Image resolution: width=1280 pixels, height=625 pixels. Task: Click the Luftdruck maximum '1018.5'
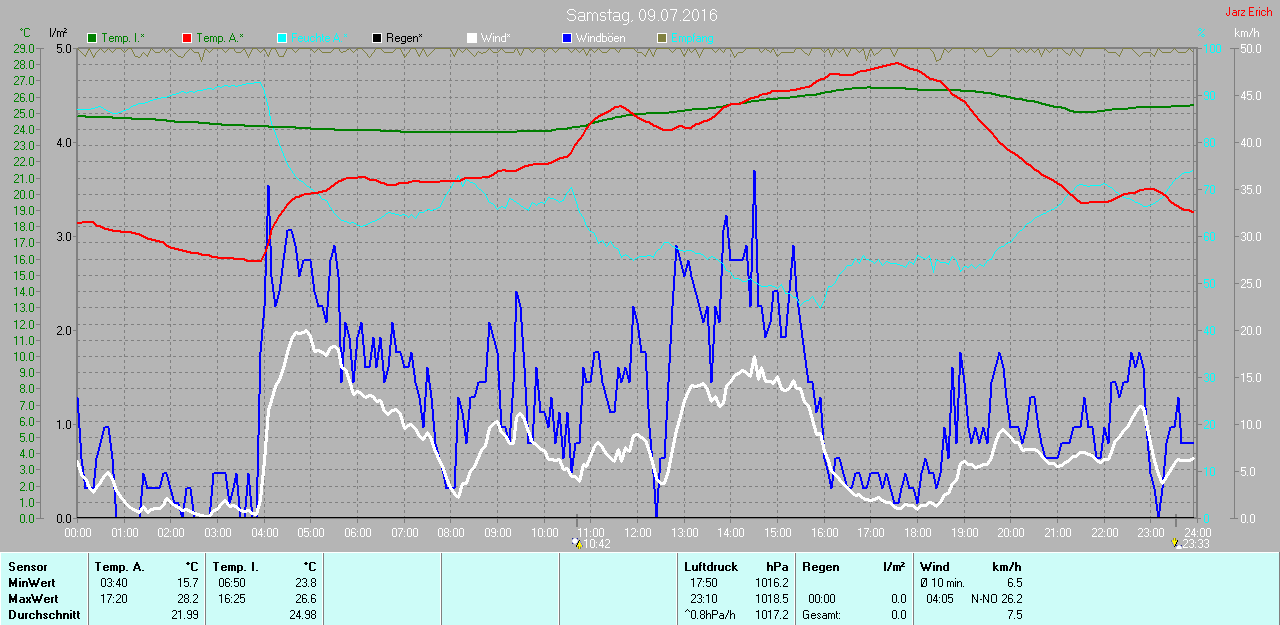click(772, 599)
